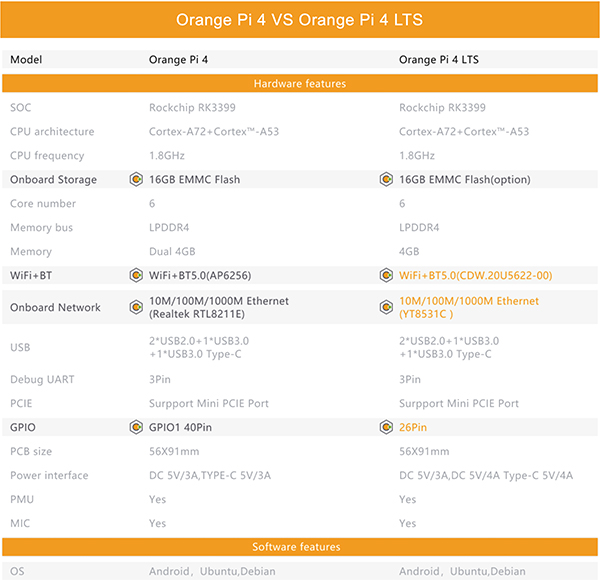
Task: Click the hexagon icon beside YT8531C Ethernet
Action: [x=386, y=307]
